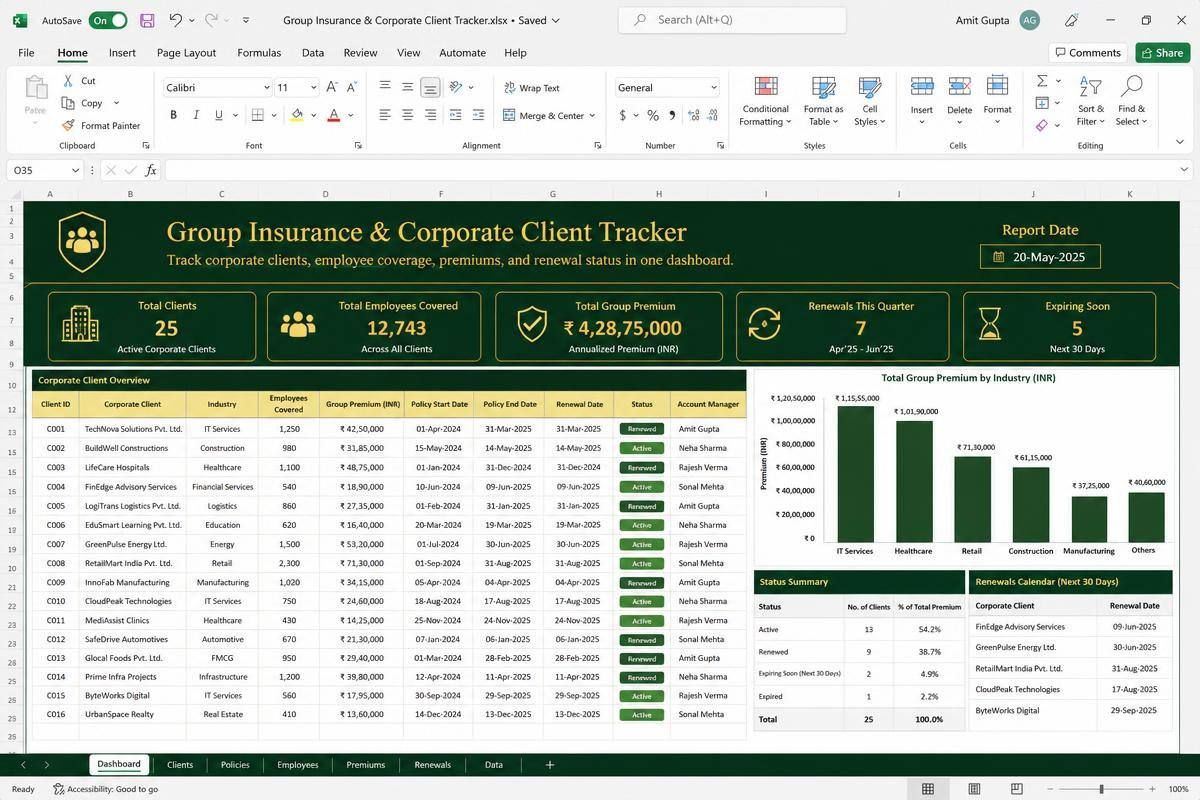Expand the Borders dropdown arrow
Image resolution: width=1200 pixels, height=800 pixels.
tap(275, 116)
